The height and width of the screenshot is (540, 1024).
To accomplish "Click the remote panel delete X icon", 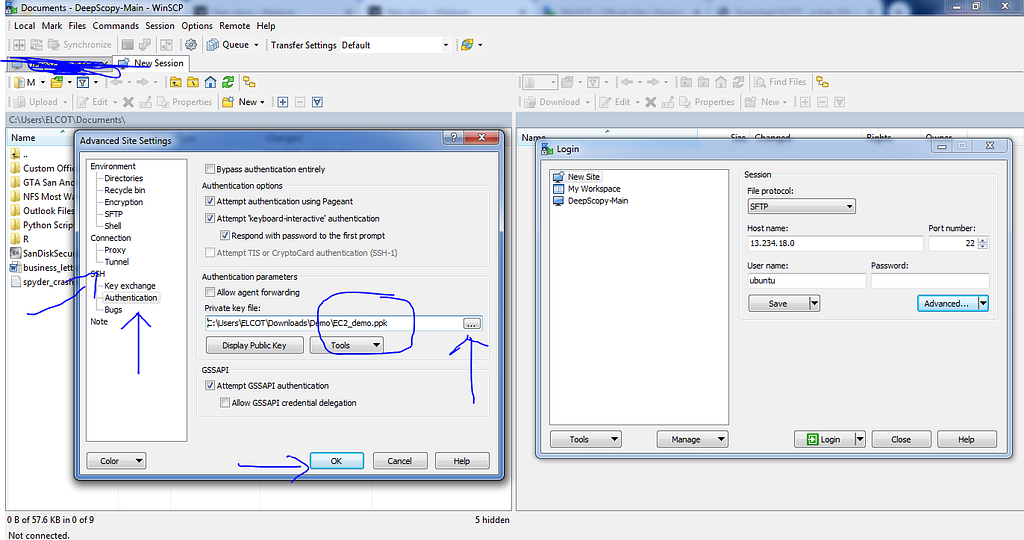I will pos(650,102).
